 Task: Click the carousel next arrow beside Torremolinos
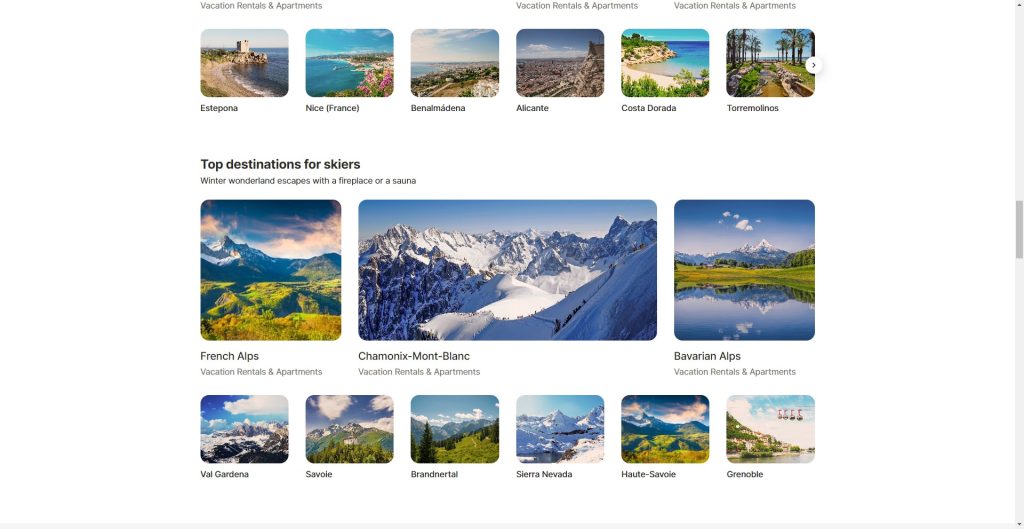813,65
